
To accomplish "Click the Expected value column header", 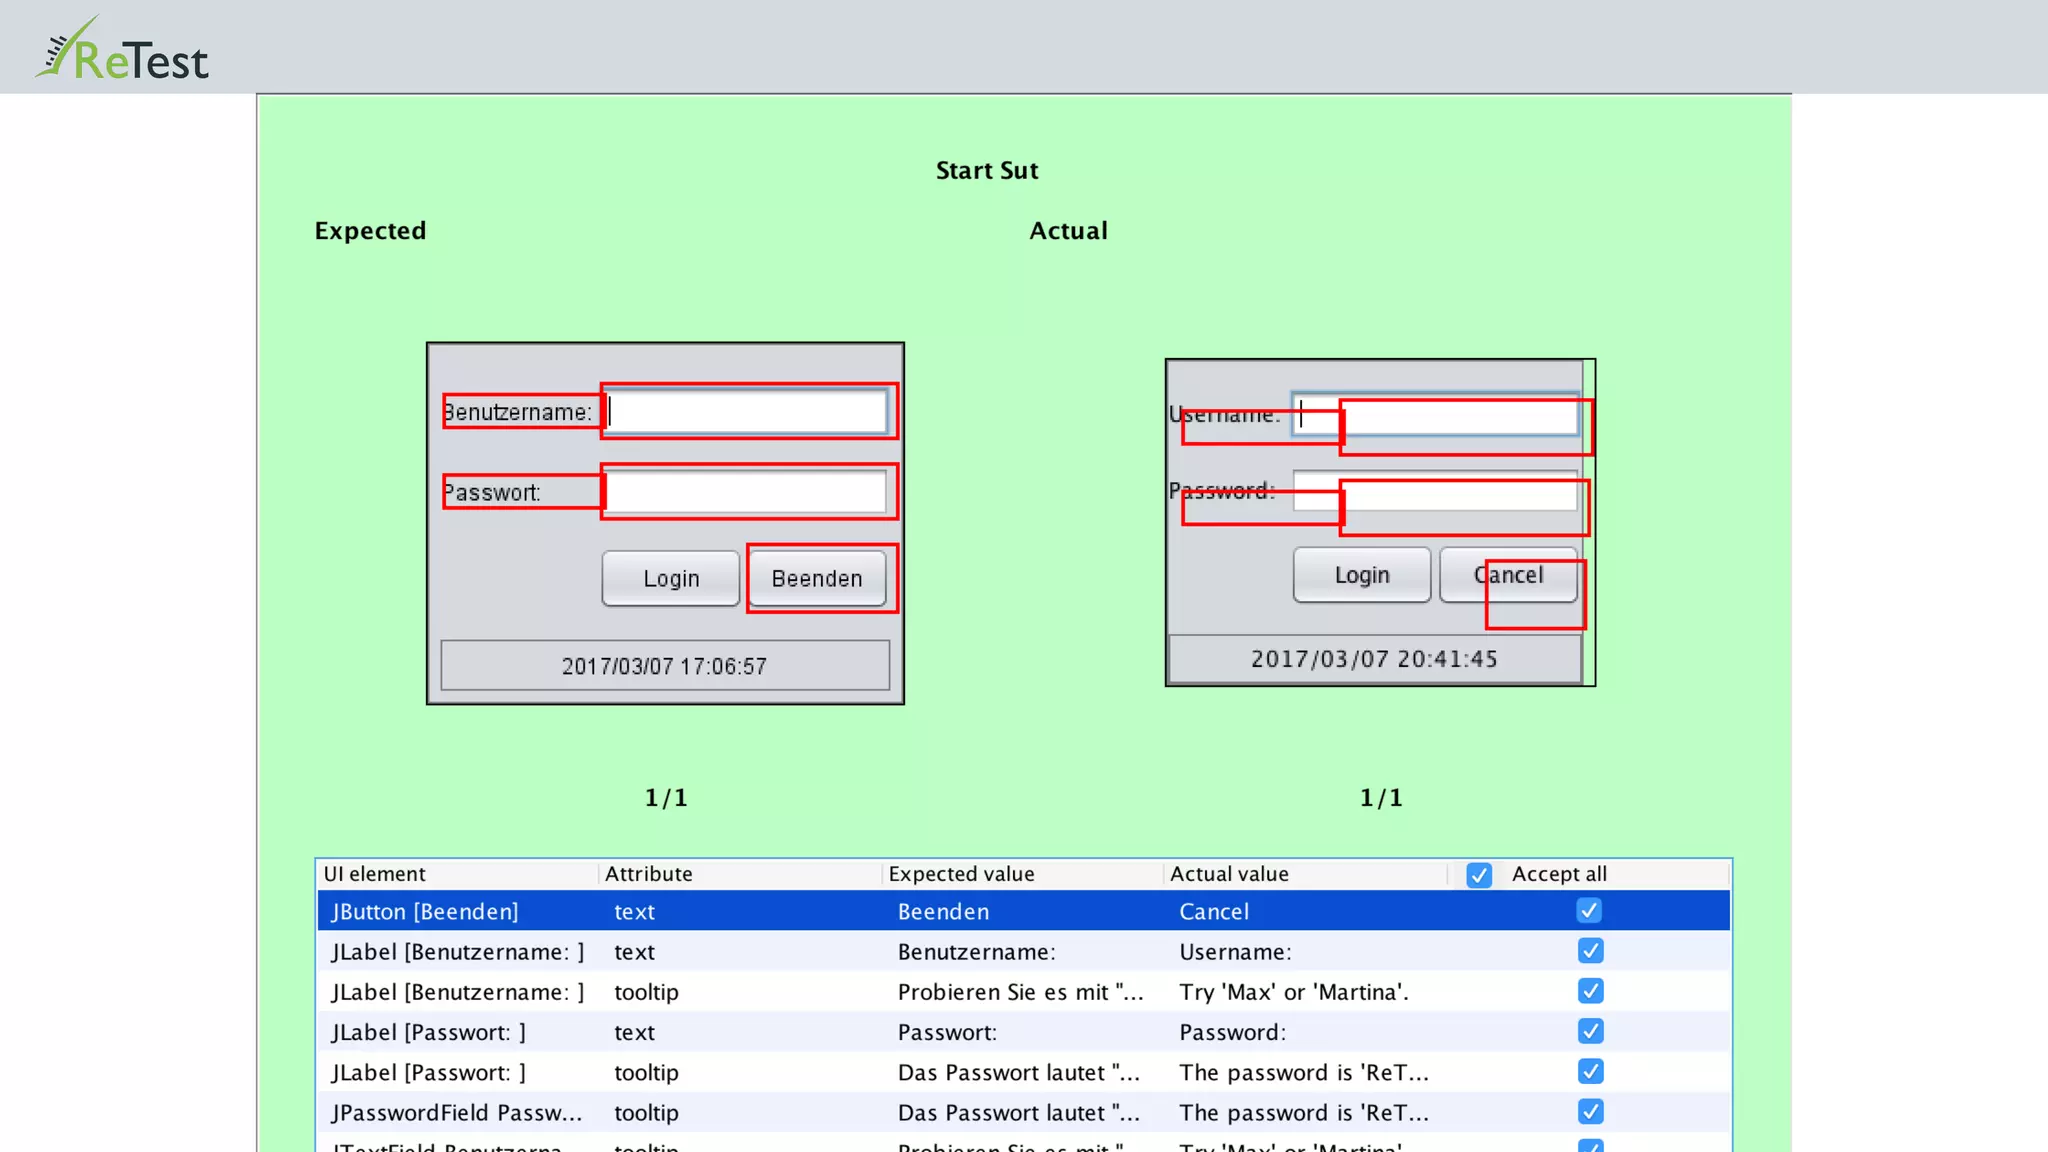I will 961,874.
